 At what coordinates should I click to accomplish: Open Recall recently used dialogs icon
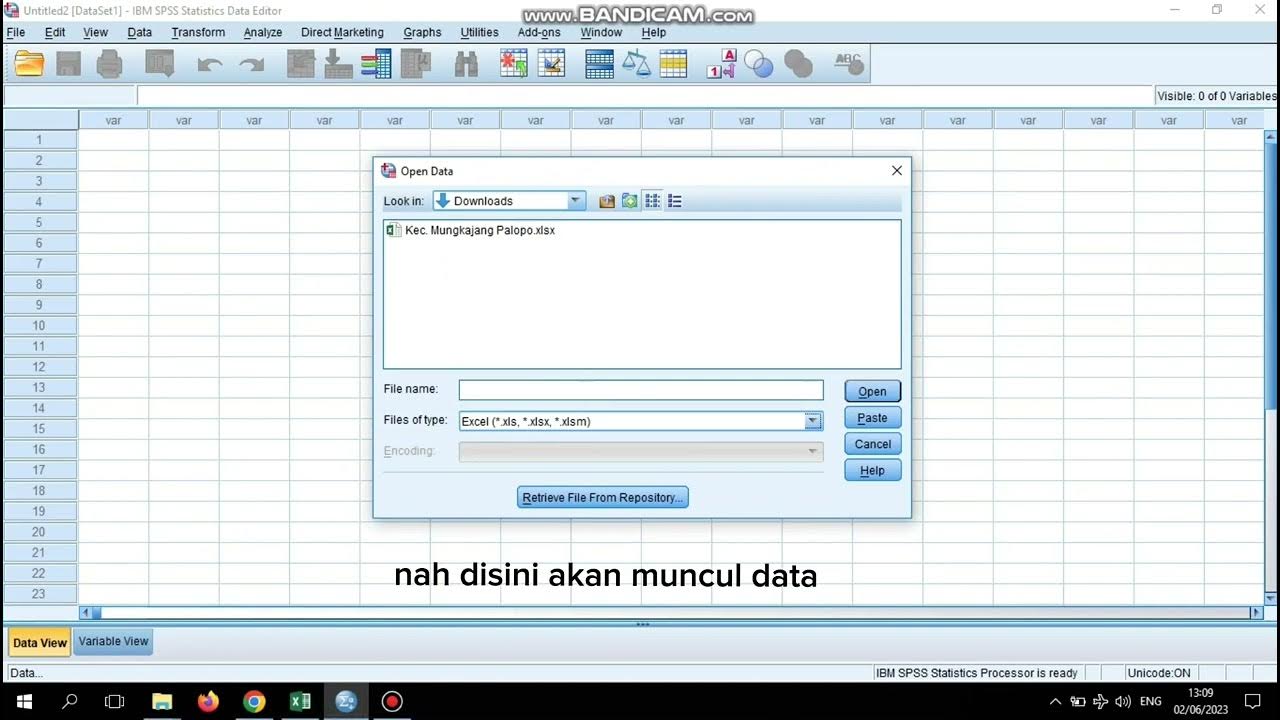coord(160,64)
